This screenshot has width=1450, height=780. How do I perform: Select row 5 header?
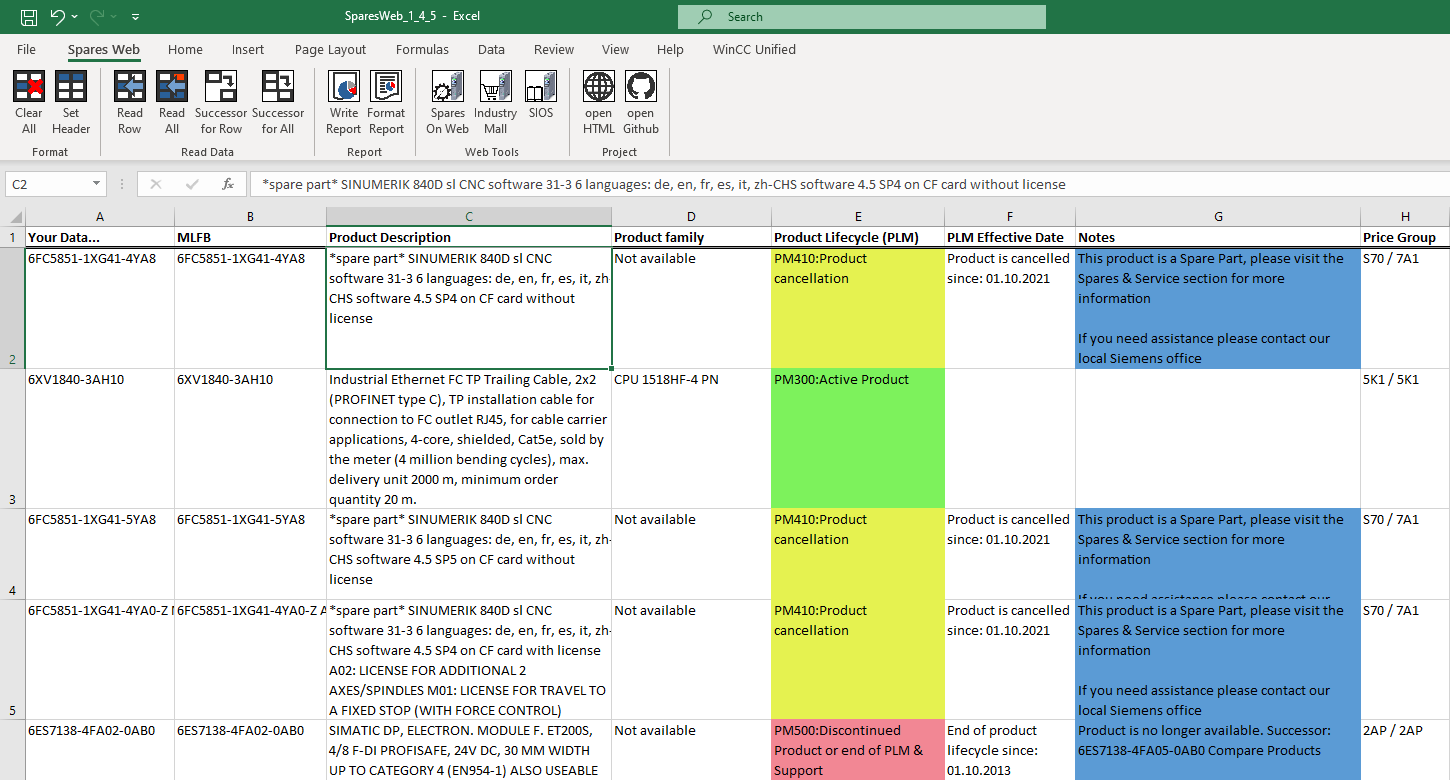click(12, 659)
